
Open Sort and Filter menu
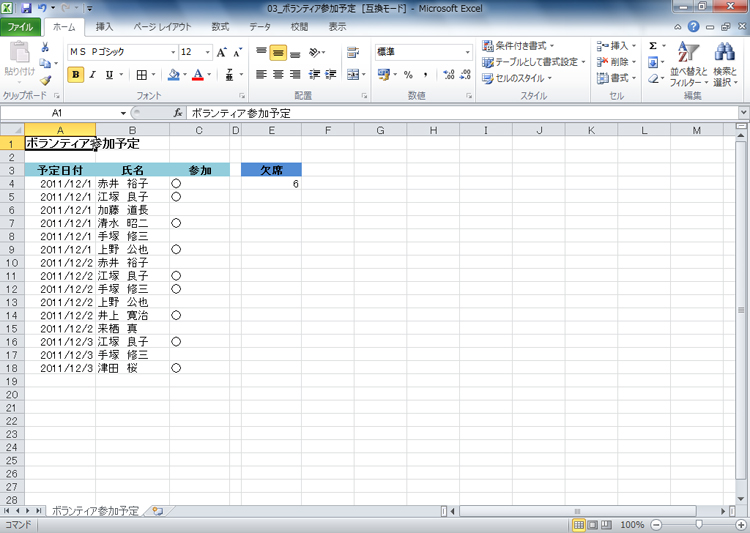[688, 65]
